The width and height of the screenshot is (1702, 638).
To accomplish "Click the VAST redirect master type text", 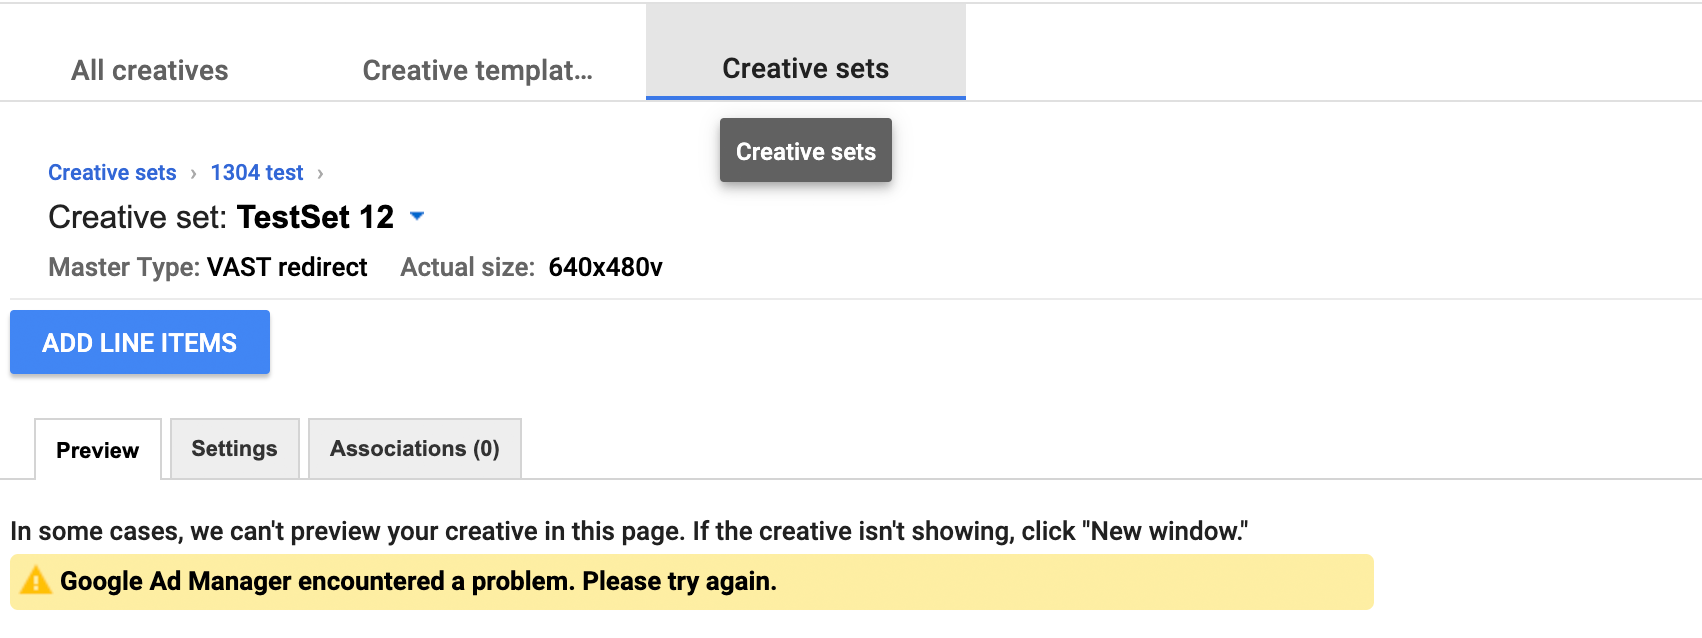I will 286,267.
